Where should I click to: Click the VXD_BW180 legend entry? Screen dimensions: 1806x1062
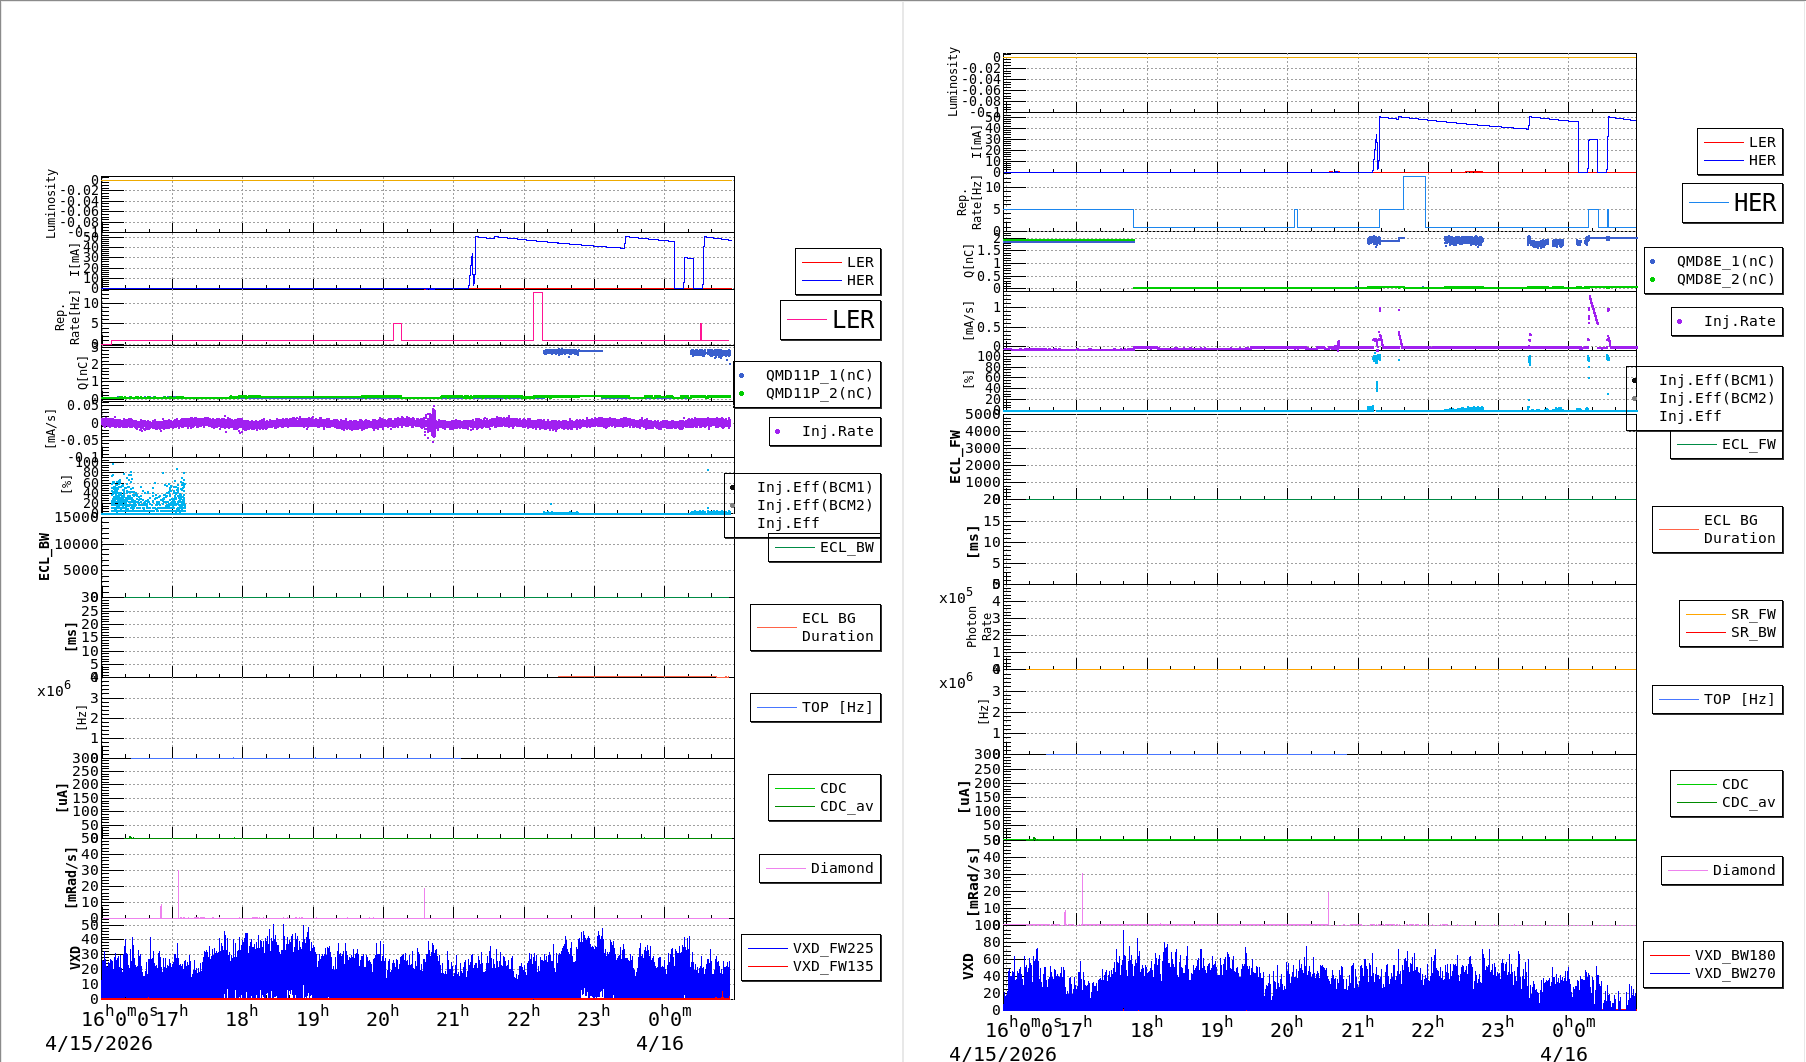[1713, 956]
